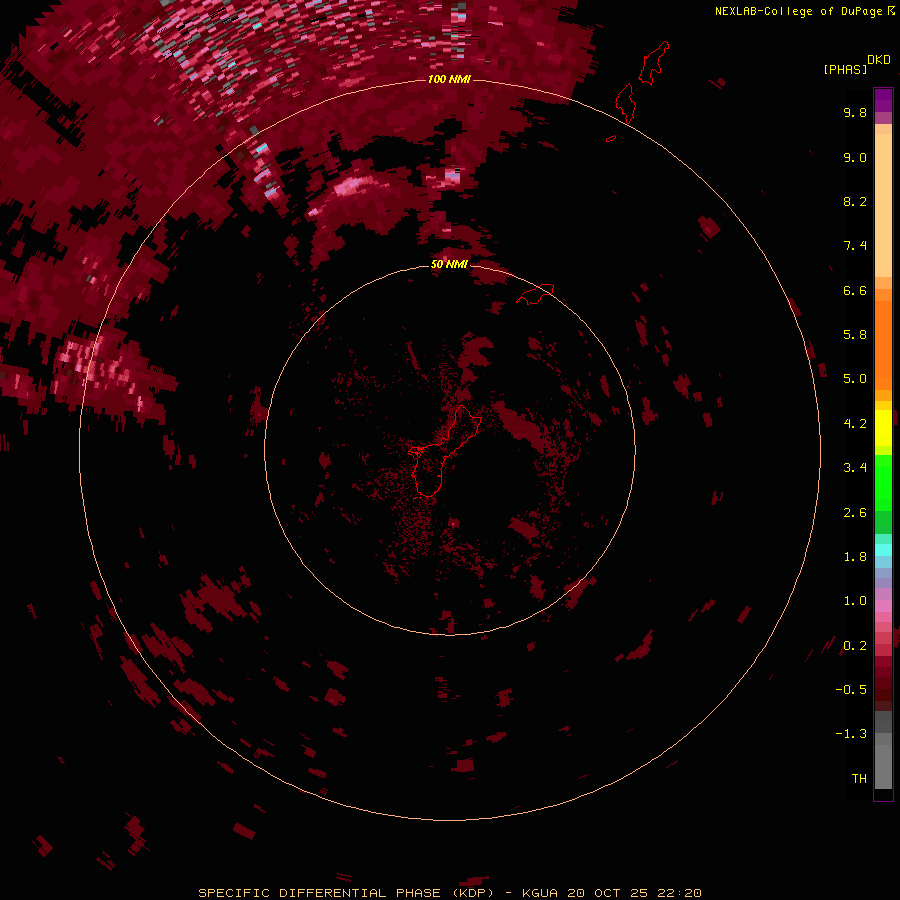Click the 1.8 value on color scale
This screenshot has width=900, height=900.
[x=855, y=557]
